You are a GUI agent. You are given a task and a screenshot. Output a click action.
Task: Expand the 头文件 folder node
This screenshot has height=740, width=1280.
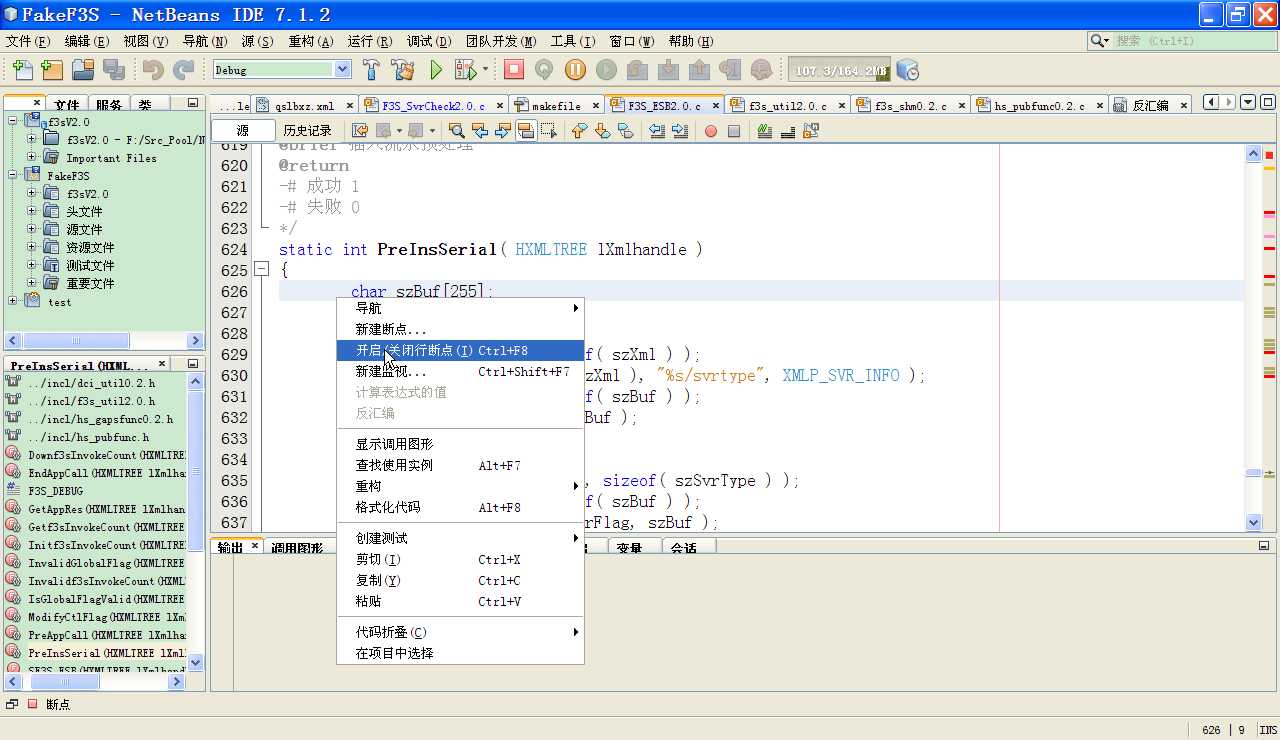(x=32, y=212)
